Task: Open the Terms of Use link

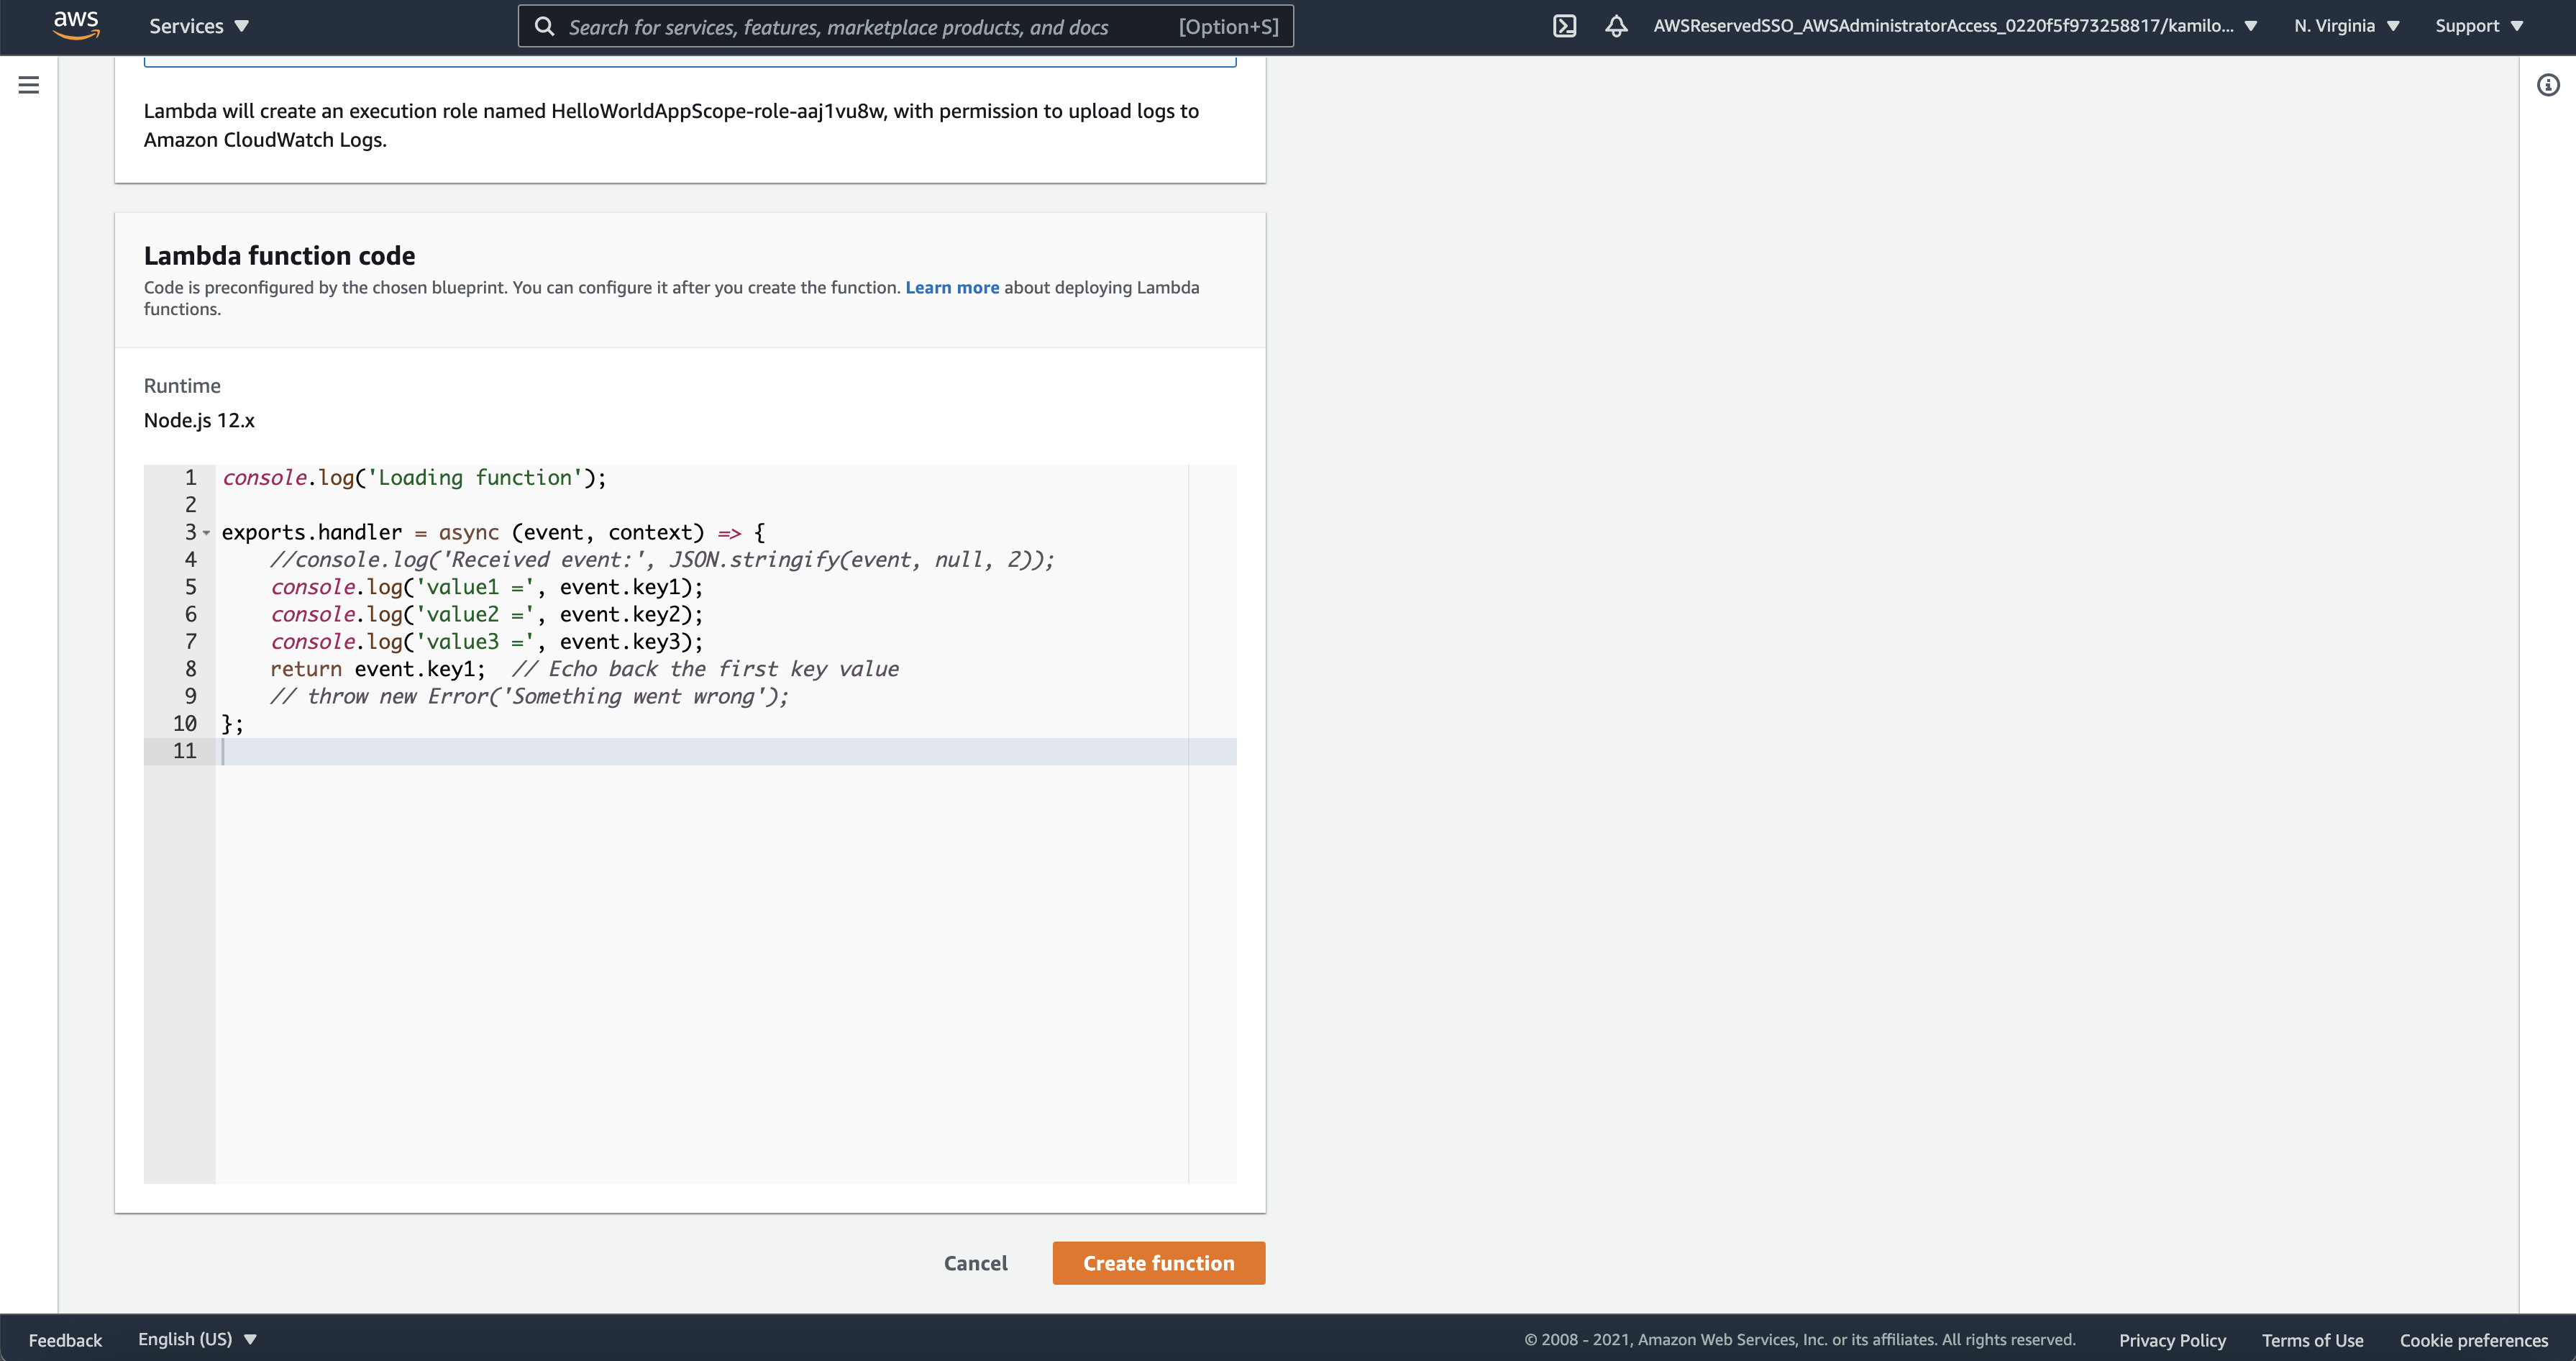Action: point(2312,1340)
